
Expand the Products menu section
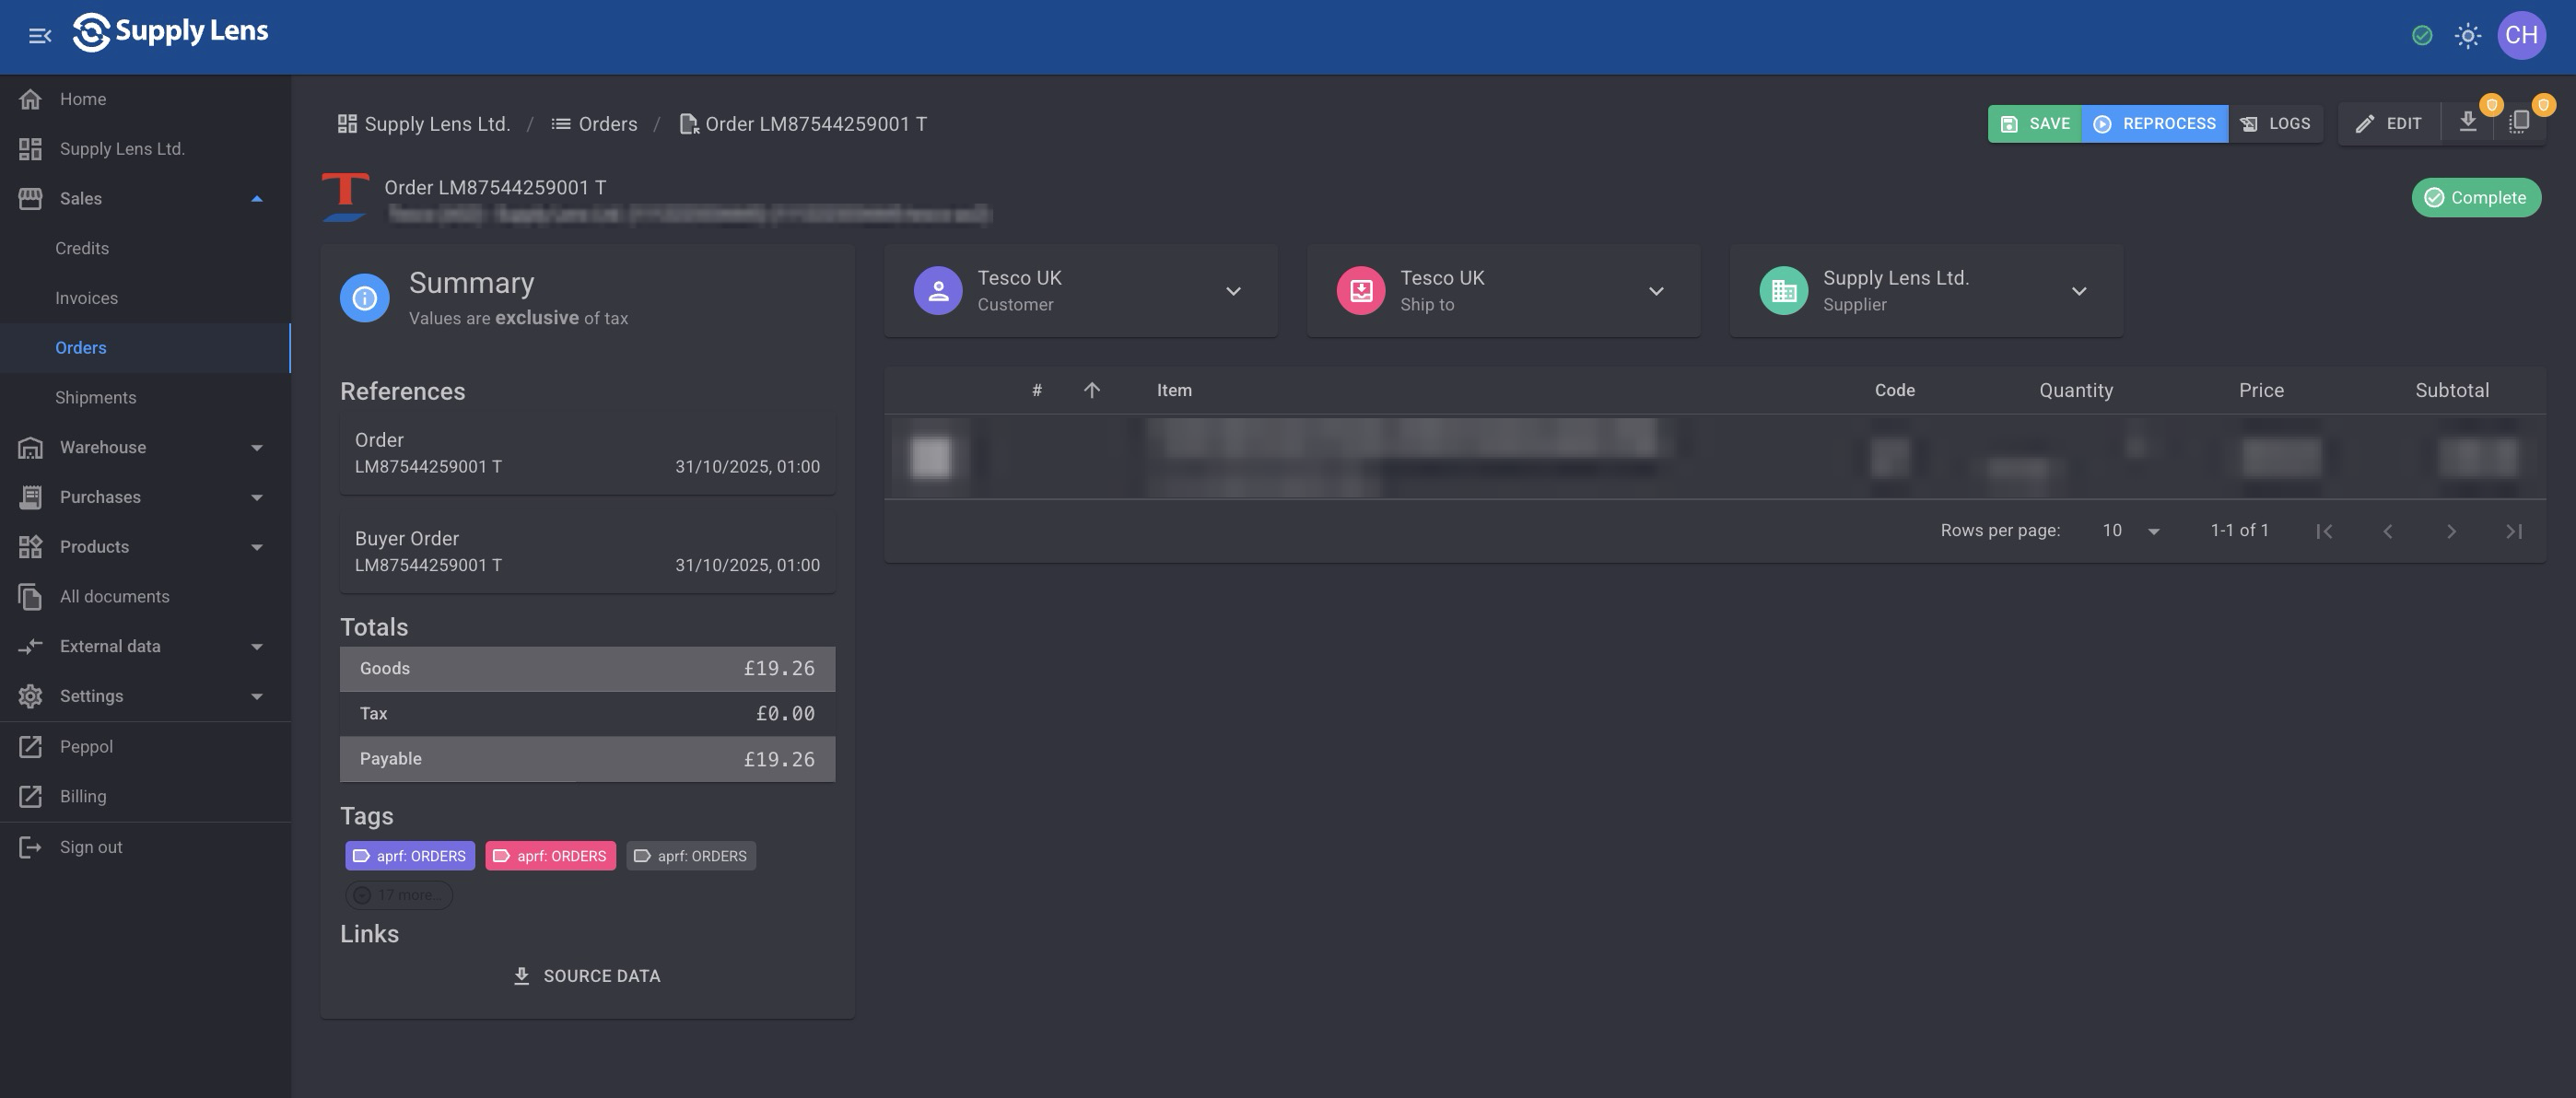[x=145, y=546]
